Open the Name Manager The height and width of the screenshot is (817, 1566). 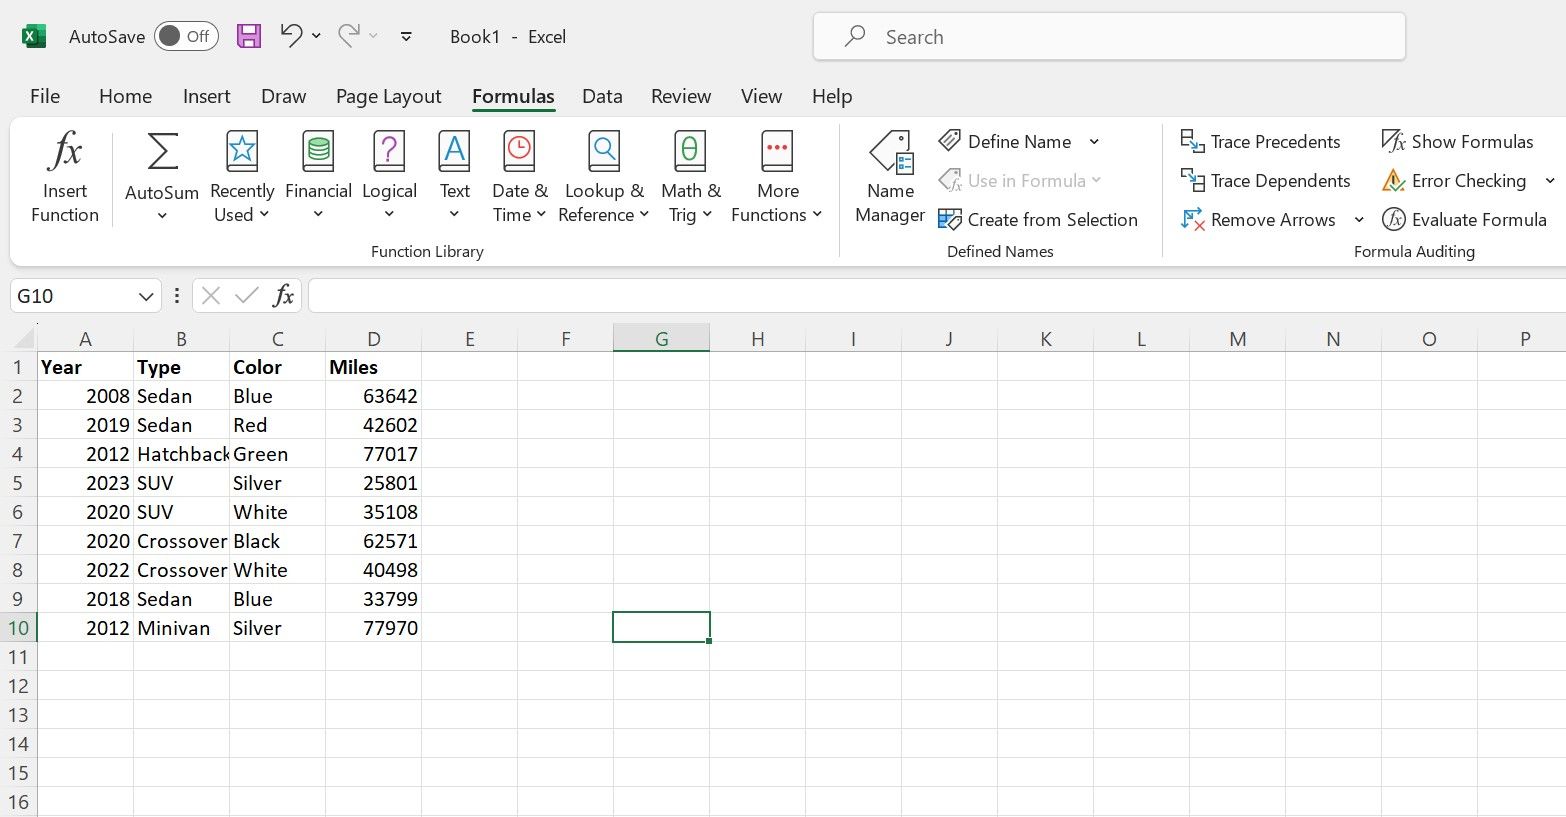(889, 176)
